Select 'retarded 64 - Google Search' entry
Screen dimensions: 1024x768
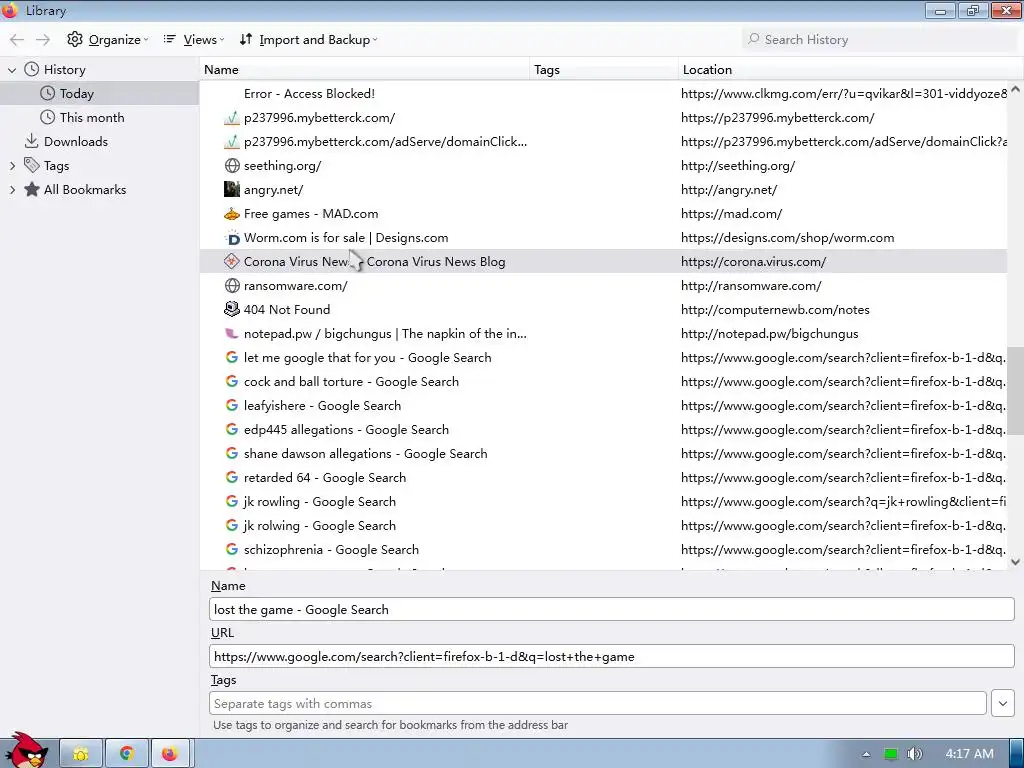click(603, 478)
